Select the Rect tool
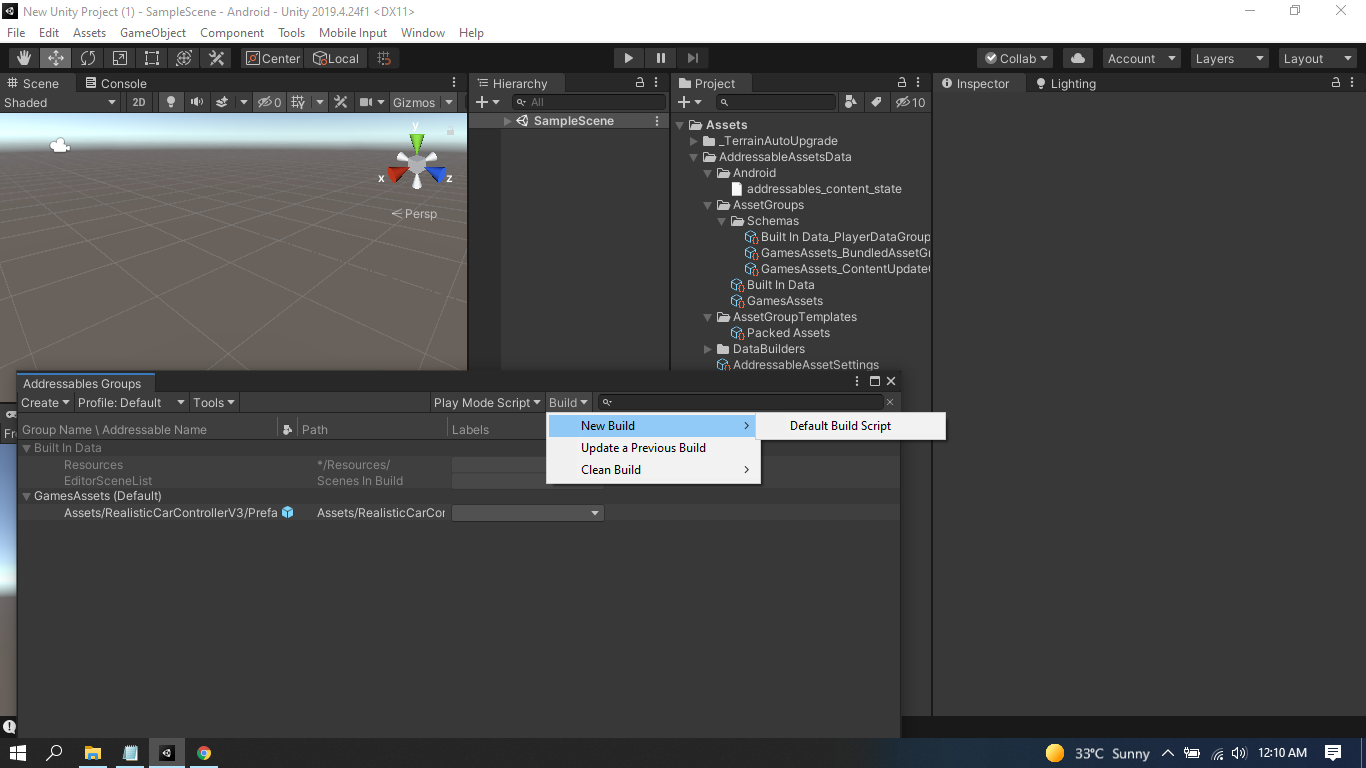The width and height of the screenshot is (1366, 768). tap(152, 58)
